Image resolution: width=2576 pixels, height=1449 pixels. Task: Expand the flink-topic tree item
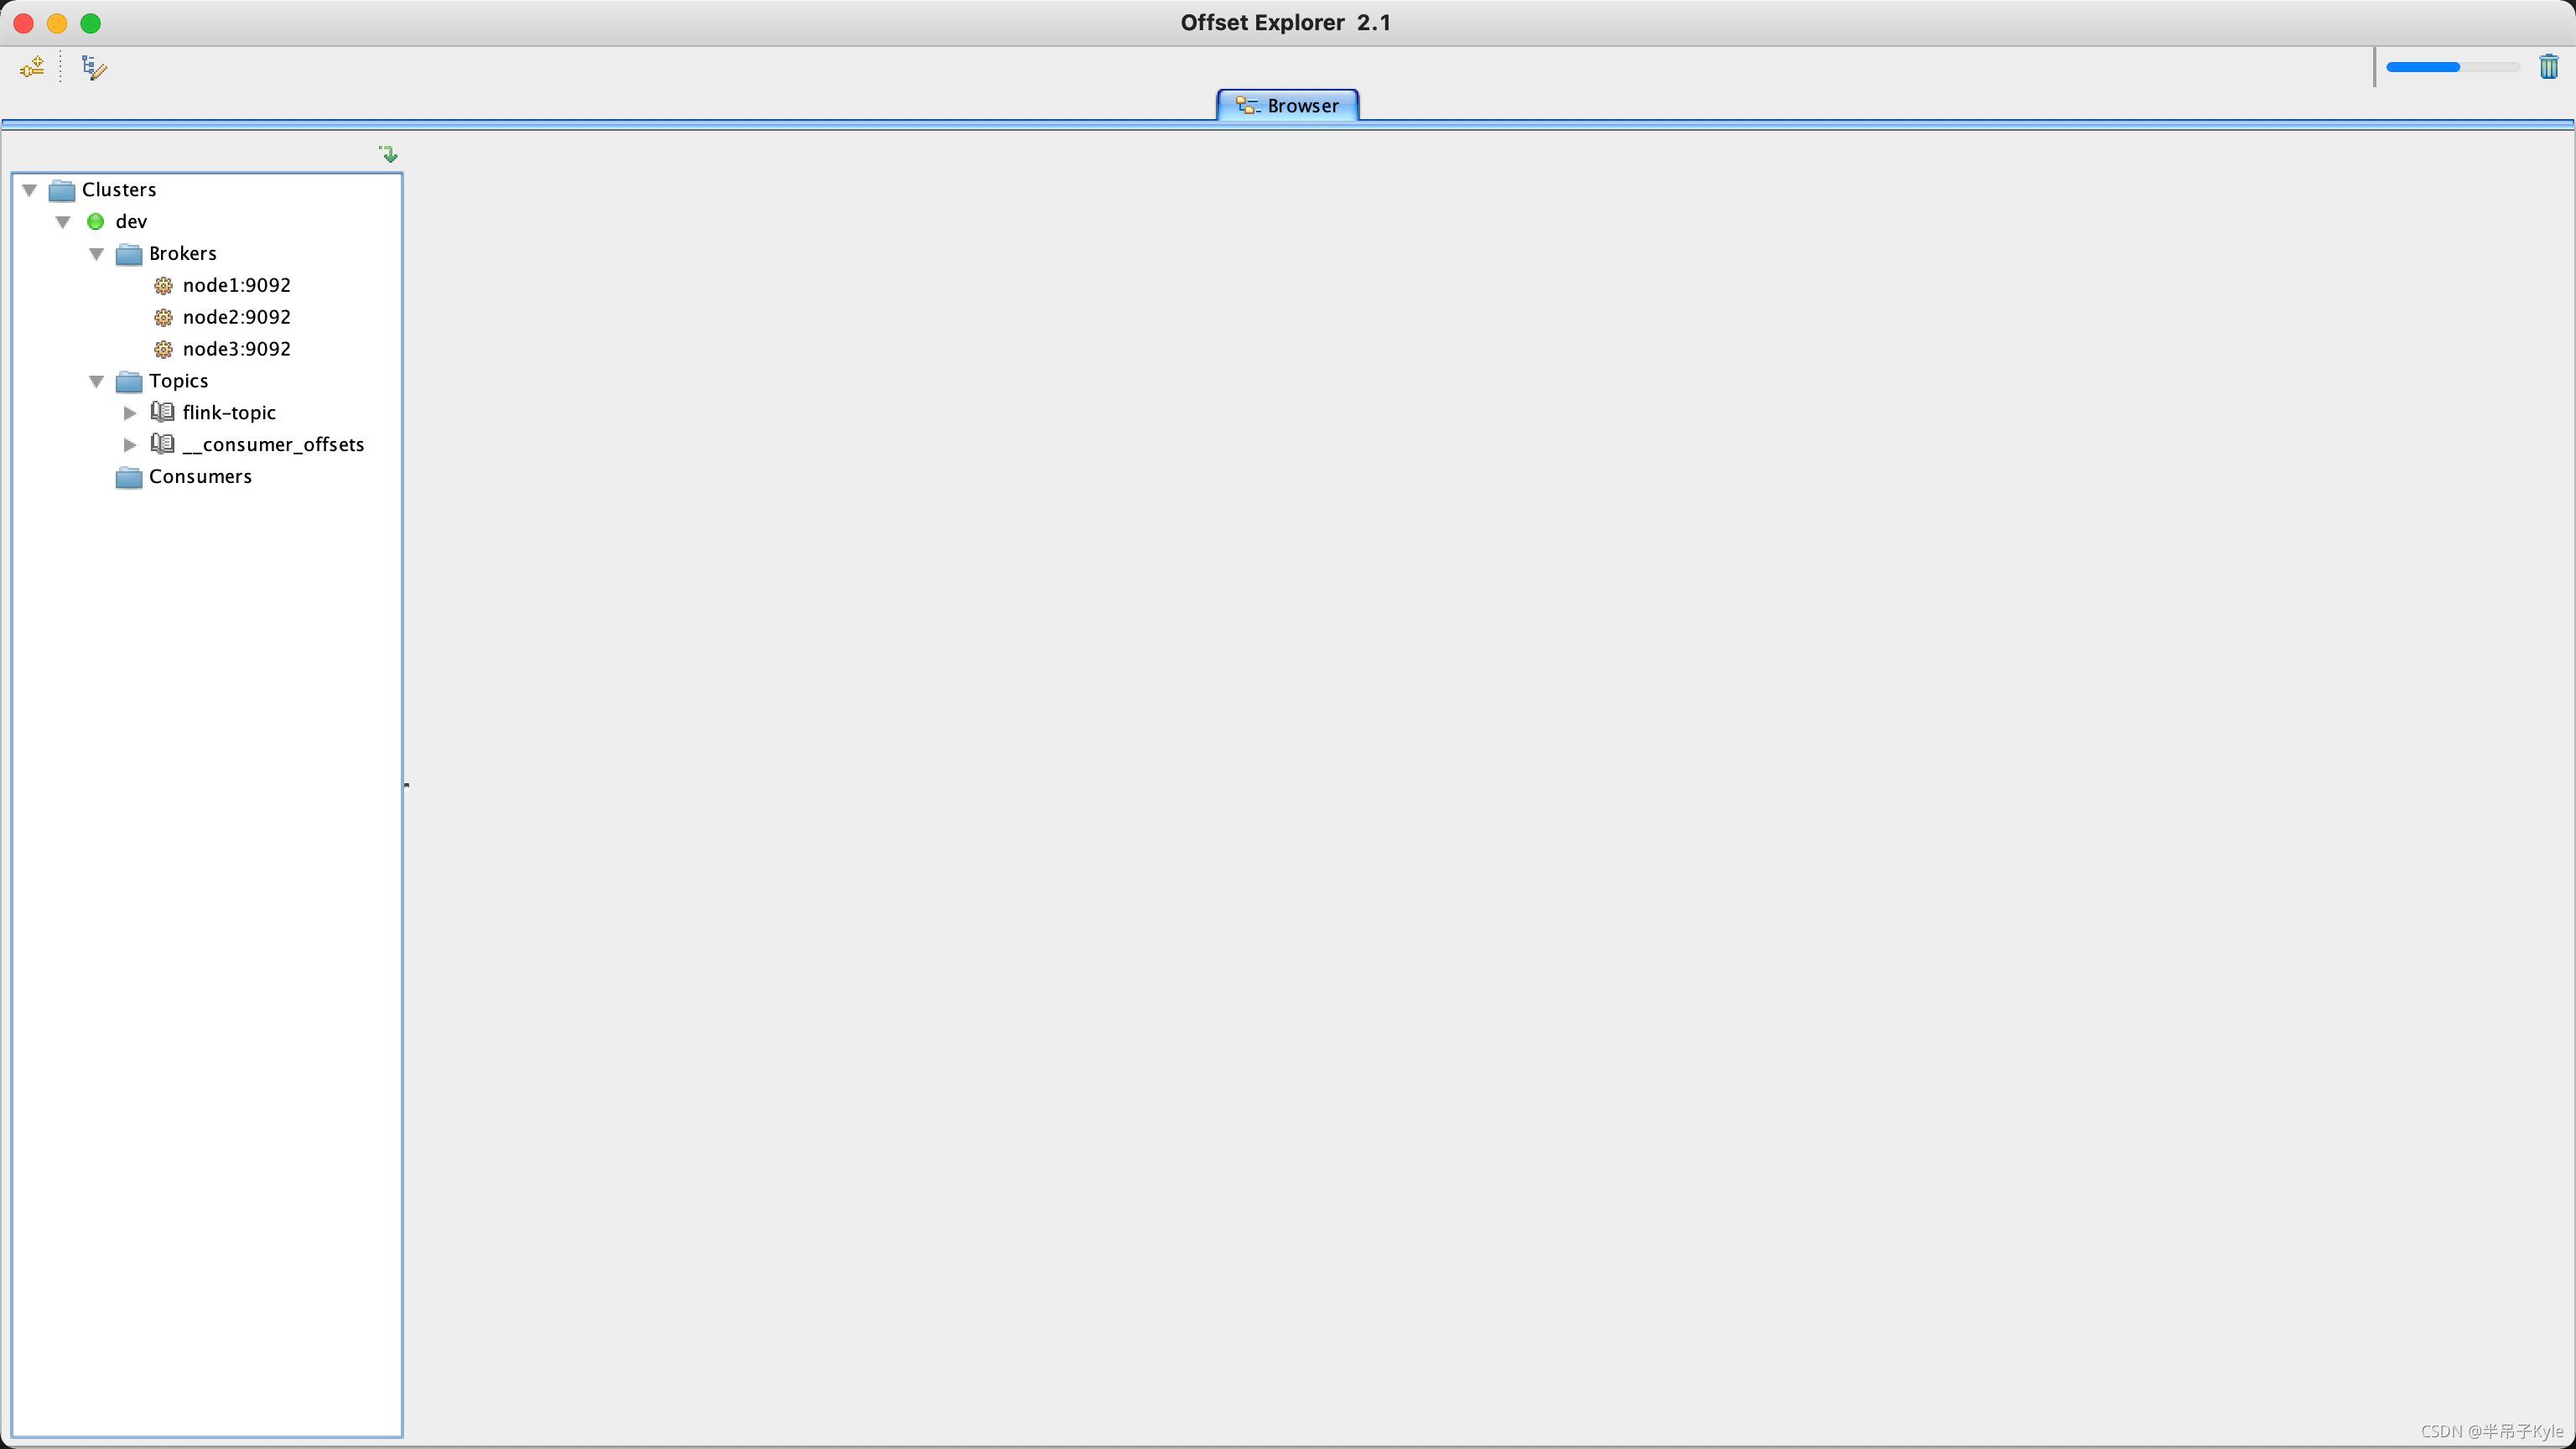tap(131, 413)
